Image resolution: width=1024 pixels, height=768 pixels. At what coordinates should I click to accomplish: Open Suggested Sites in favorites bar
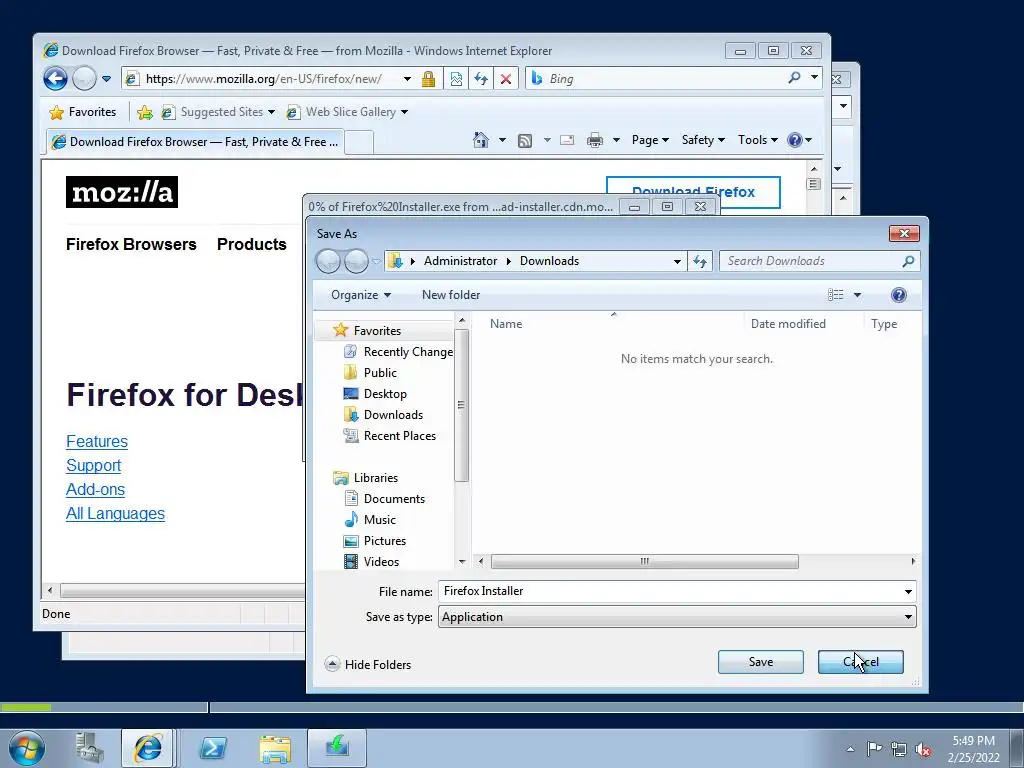point(218,112)
